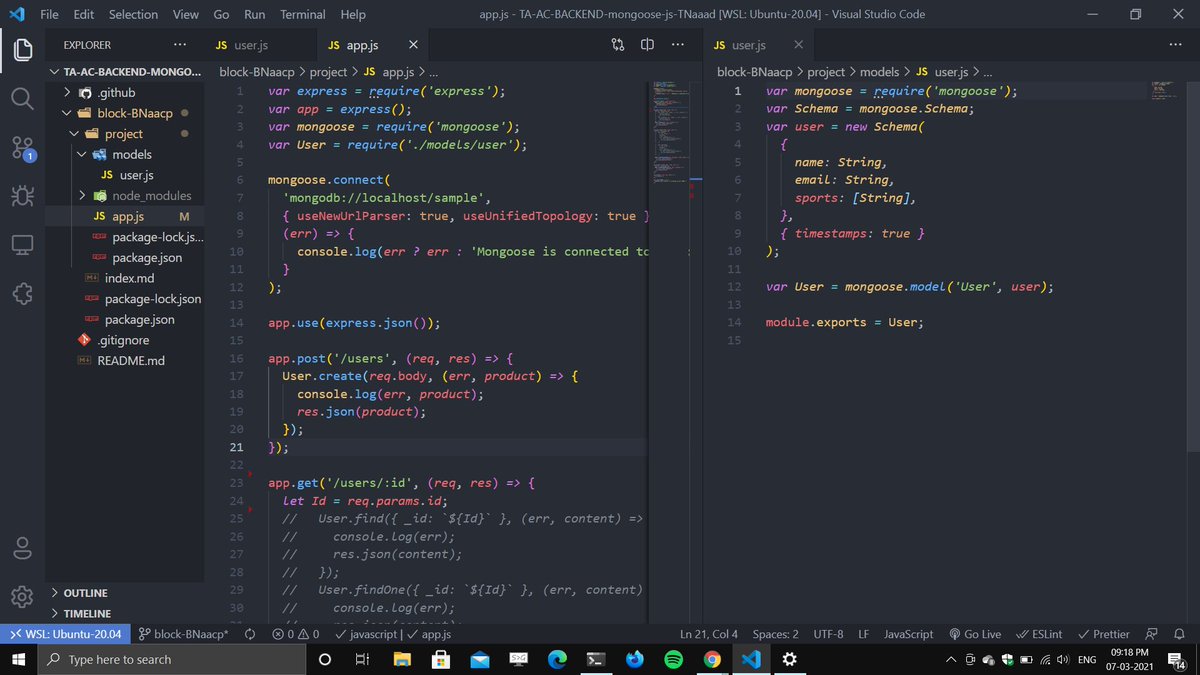Screen dimensions: 1200x675
Task: Open More Actions for left editor group
Action: click(x=678, y=45)
